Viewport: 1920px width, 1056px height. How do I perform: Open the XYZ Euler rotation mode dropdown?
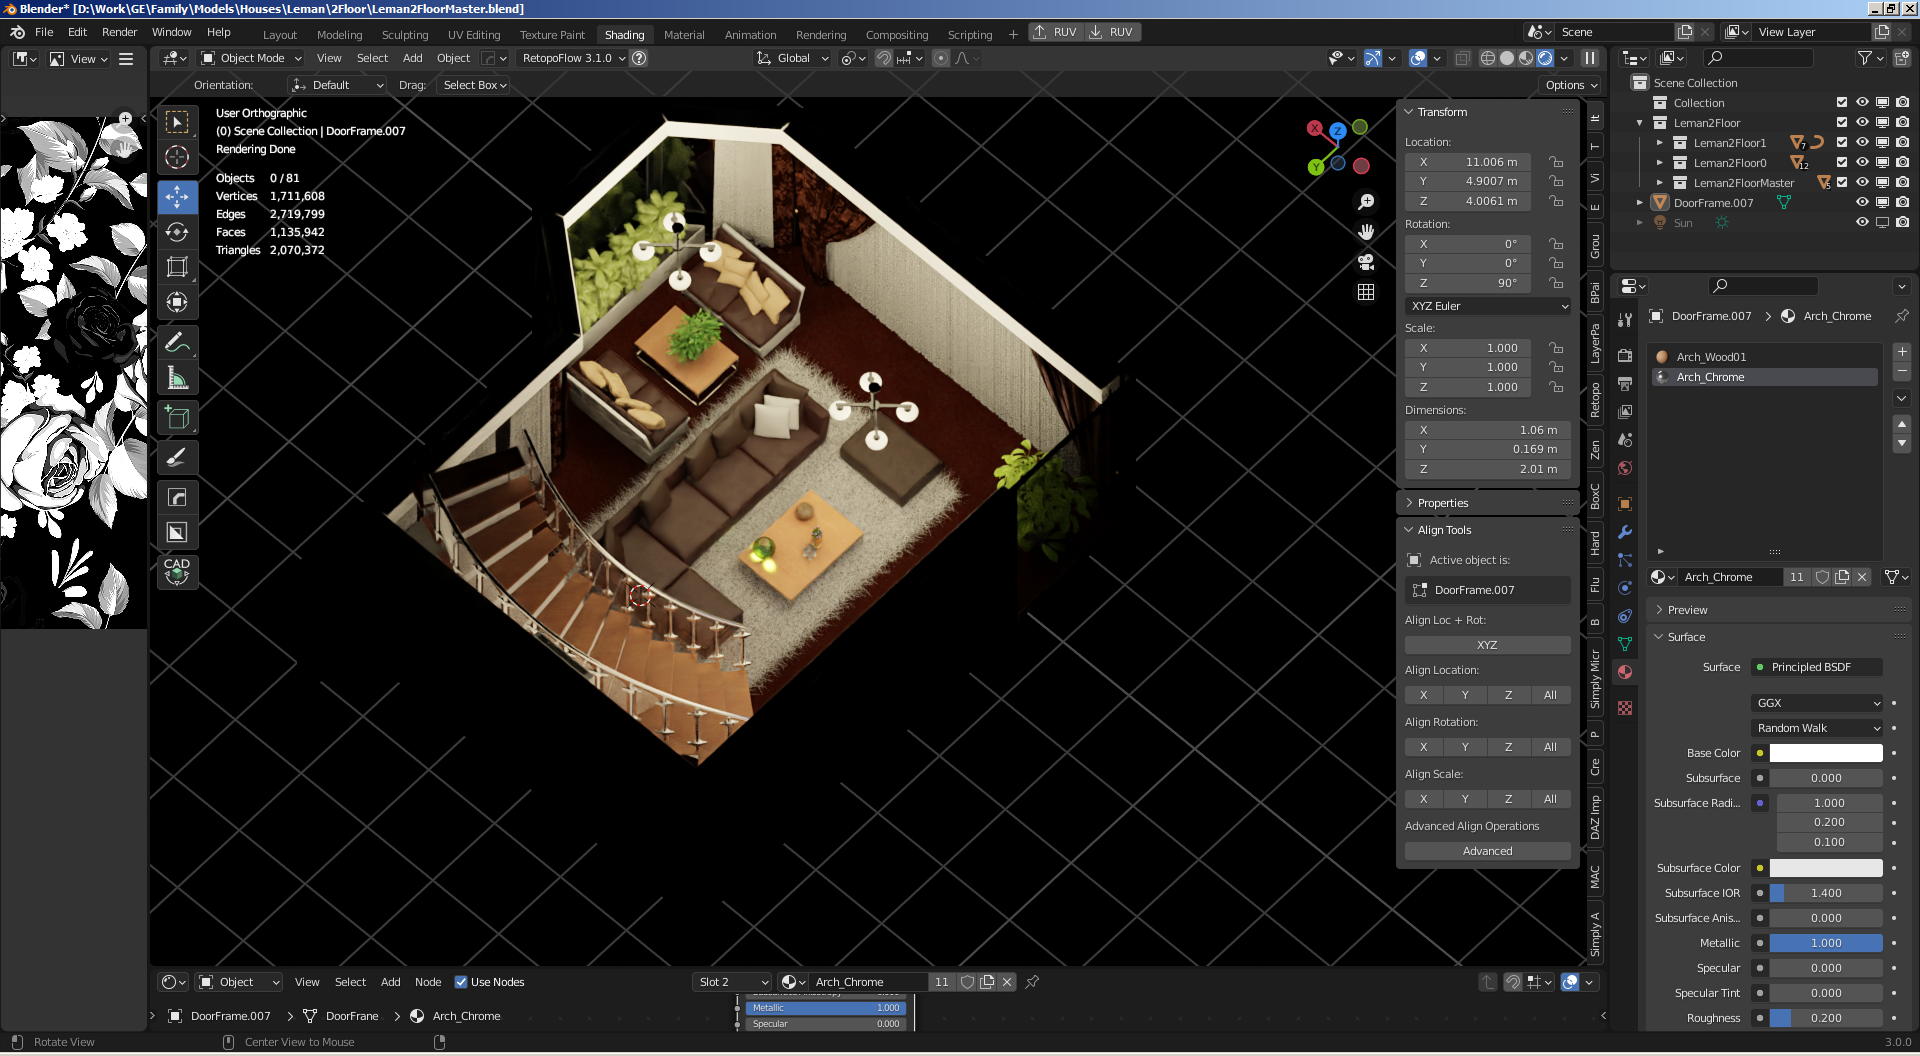[x=1488, y=306]
